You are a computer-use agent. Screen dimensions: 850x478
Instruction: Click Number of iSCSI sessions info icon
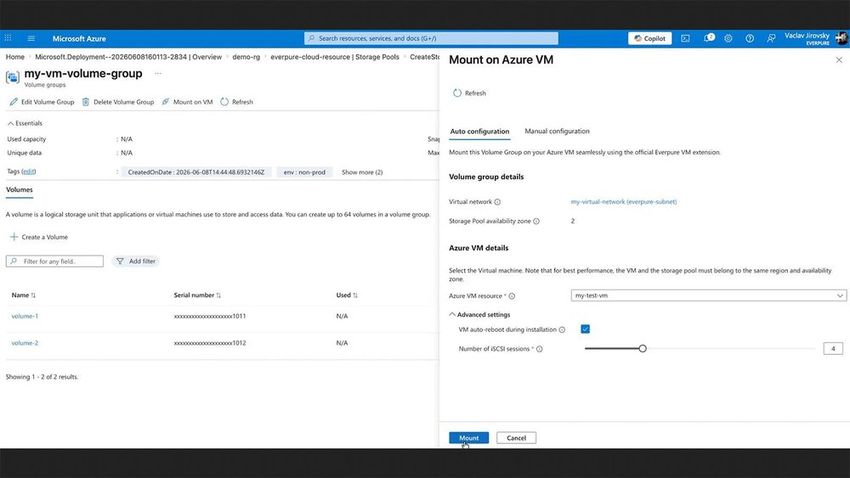point(539,349)
